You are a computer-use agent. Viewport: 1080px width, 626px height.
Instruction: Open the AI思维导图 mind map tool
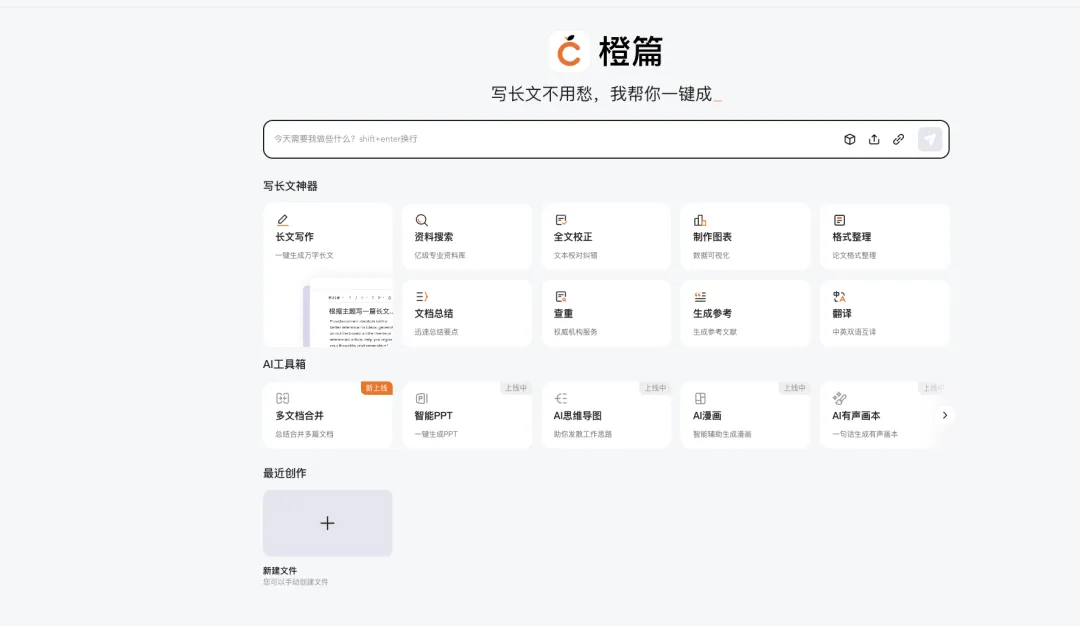606,414
